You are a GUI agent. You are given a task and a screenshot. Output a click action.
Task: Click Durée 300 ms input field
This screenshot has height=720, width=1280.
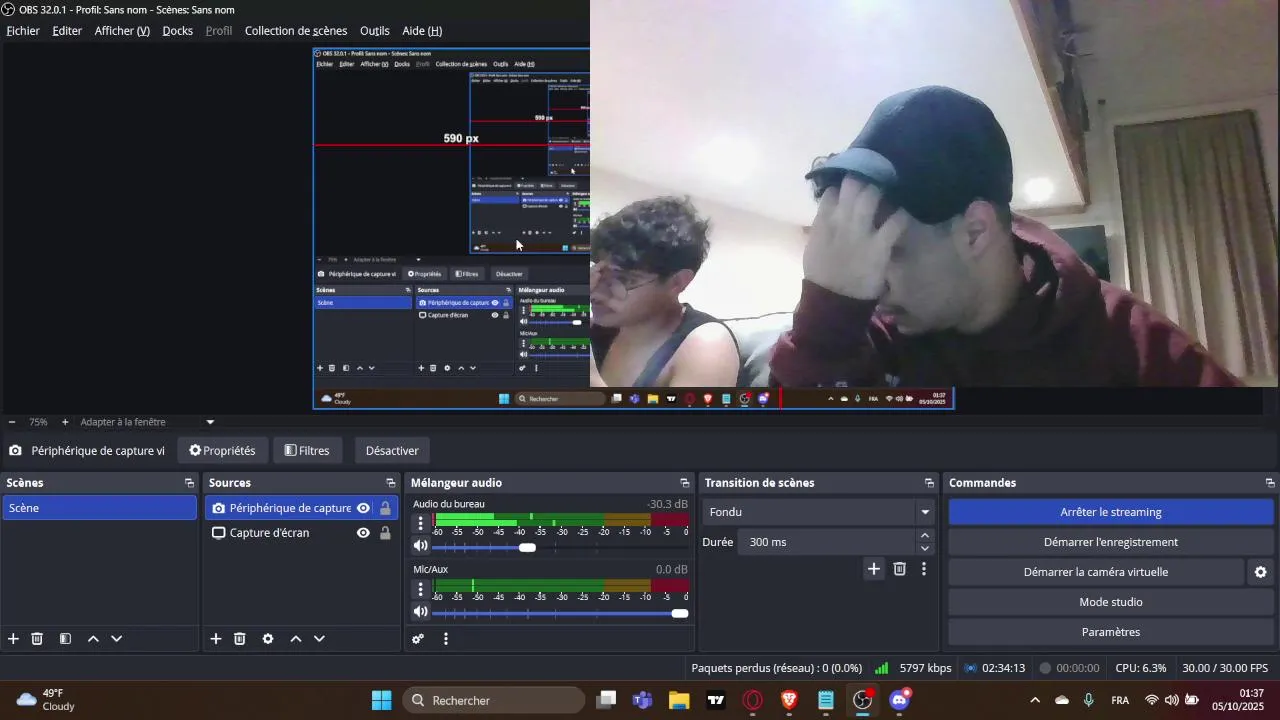[828, 542]
